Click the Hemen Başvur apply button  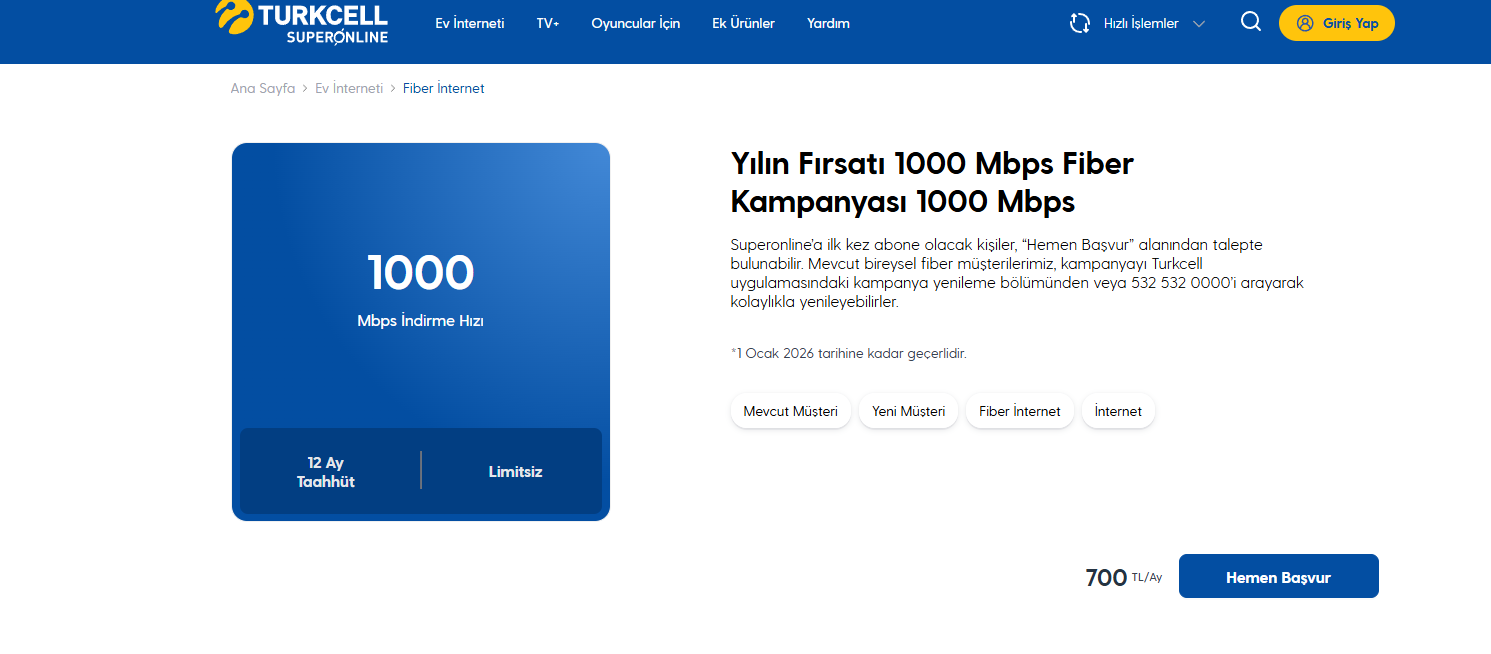point(1279,576)
